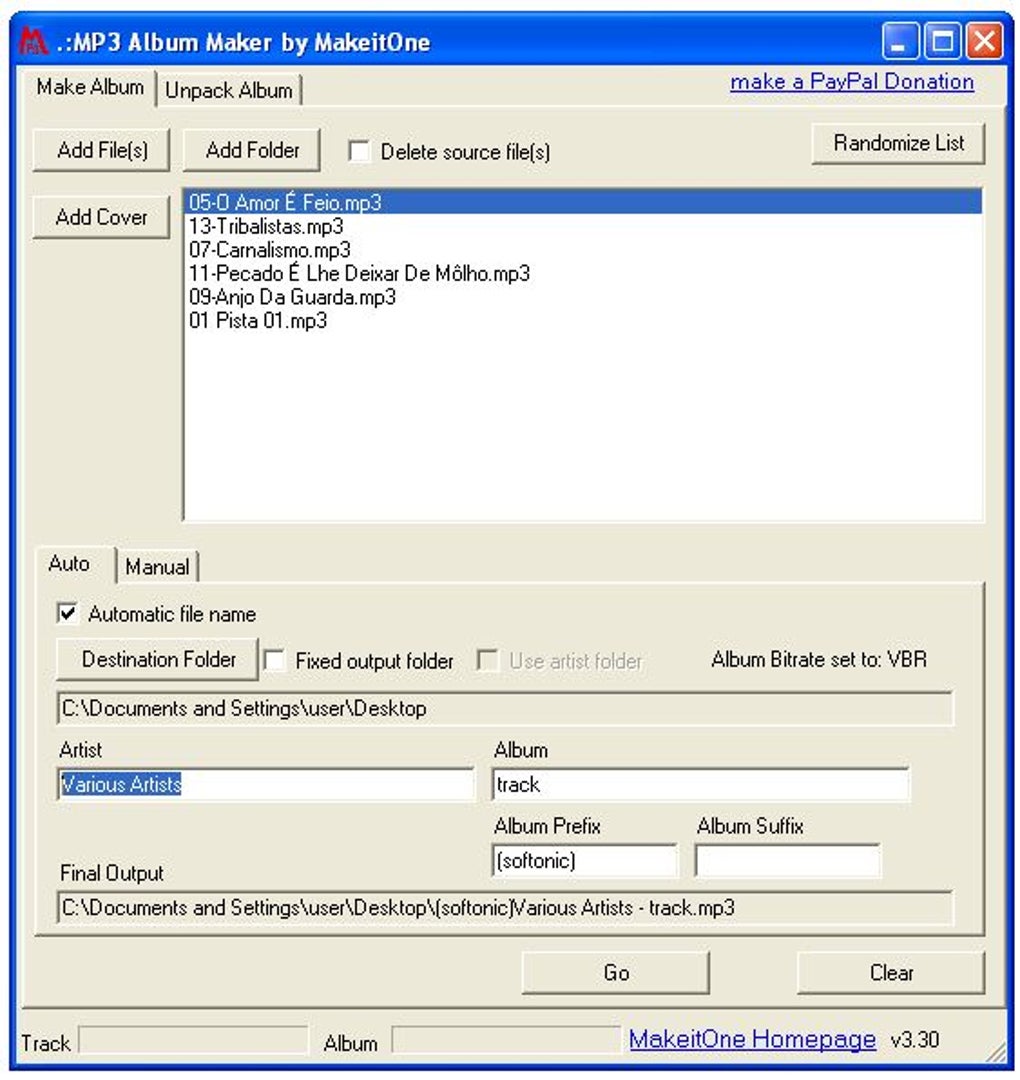The width and height of the screenshot is (1020, 1080).
Task: Start album creation with Go
Action: (616, 973)
